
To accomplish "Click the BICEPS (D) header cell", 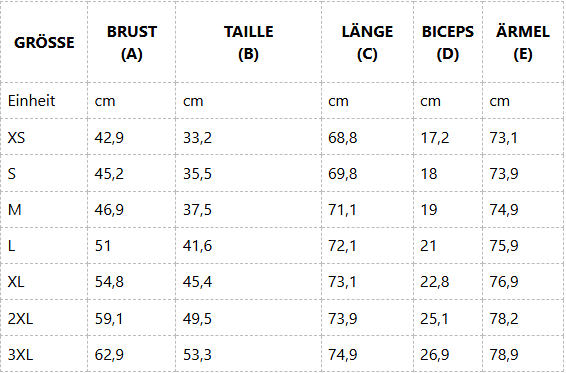I will pos(448,43).
